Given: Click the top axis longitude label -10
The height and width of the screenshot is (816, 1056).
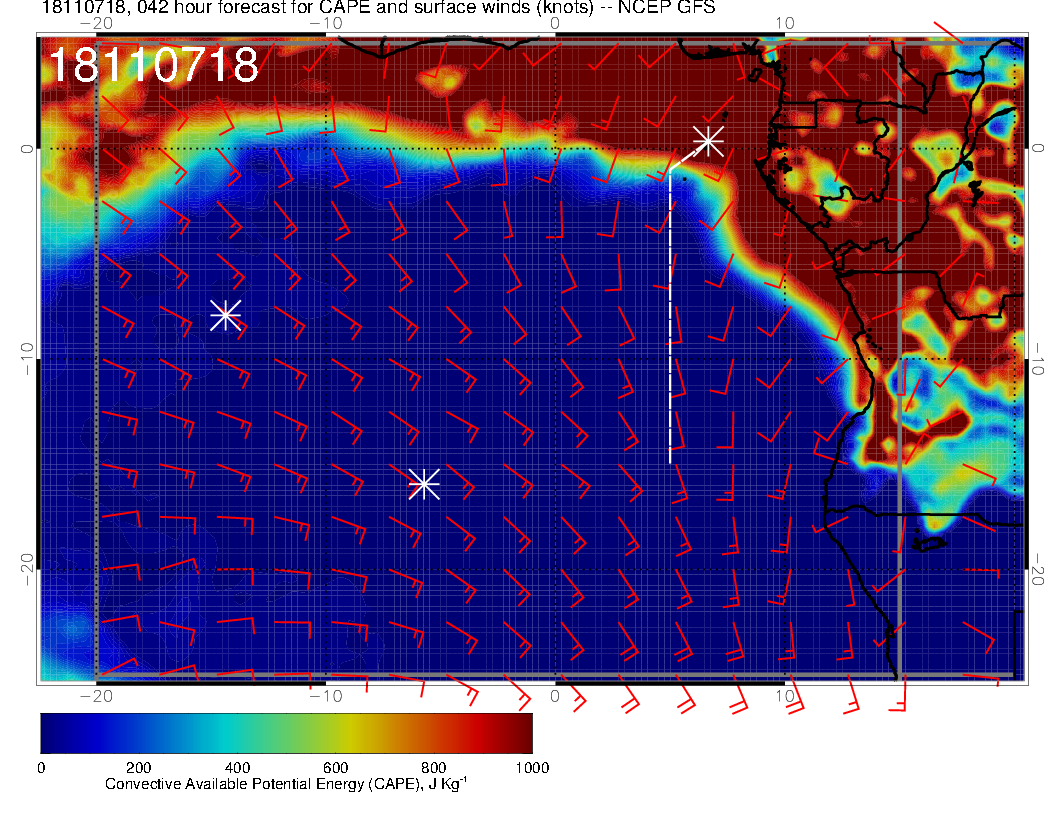Looking at the screenshot, I should [x=326, y=24].
